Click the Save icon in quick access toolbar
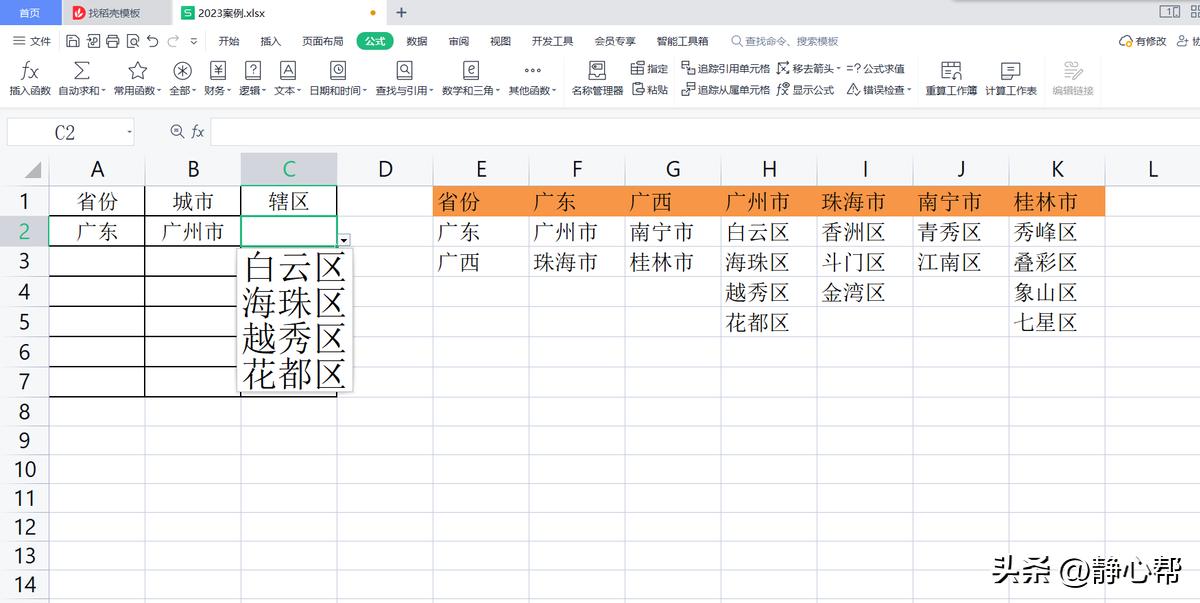1200x603 pixels. (x=73, y=41)
